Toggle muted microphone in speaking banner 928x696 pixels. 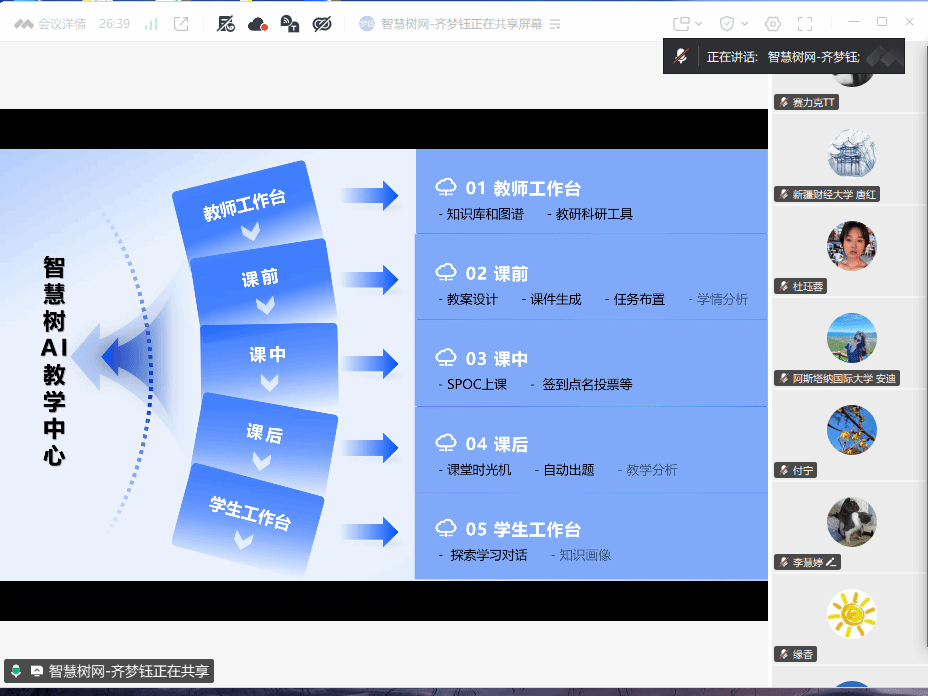pyautogui.click(x=681, y=56)
